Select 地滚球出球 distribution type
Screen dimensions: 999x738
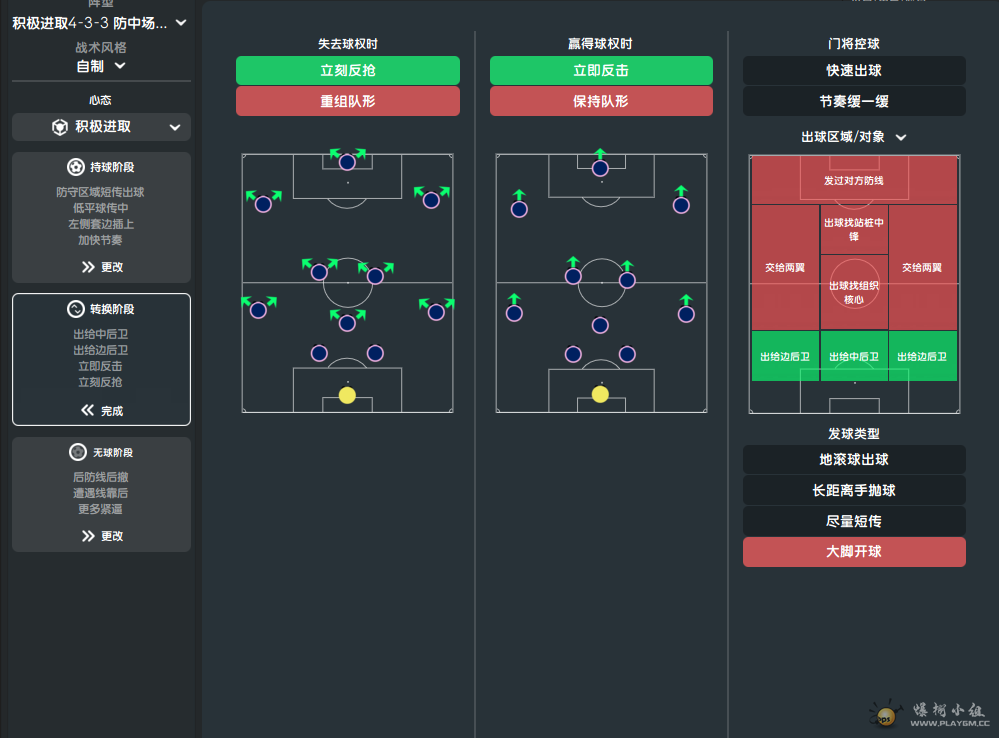pos(854,459)
